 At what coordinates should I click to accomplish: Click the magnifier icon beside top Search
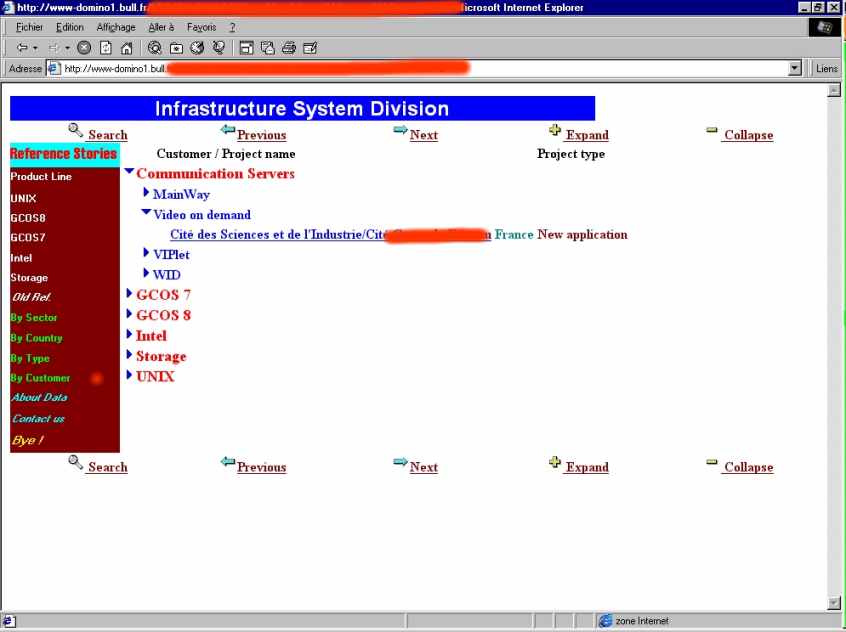[x=76, y=130]
